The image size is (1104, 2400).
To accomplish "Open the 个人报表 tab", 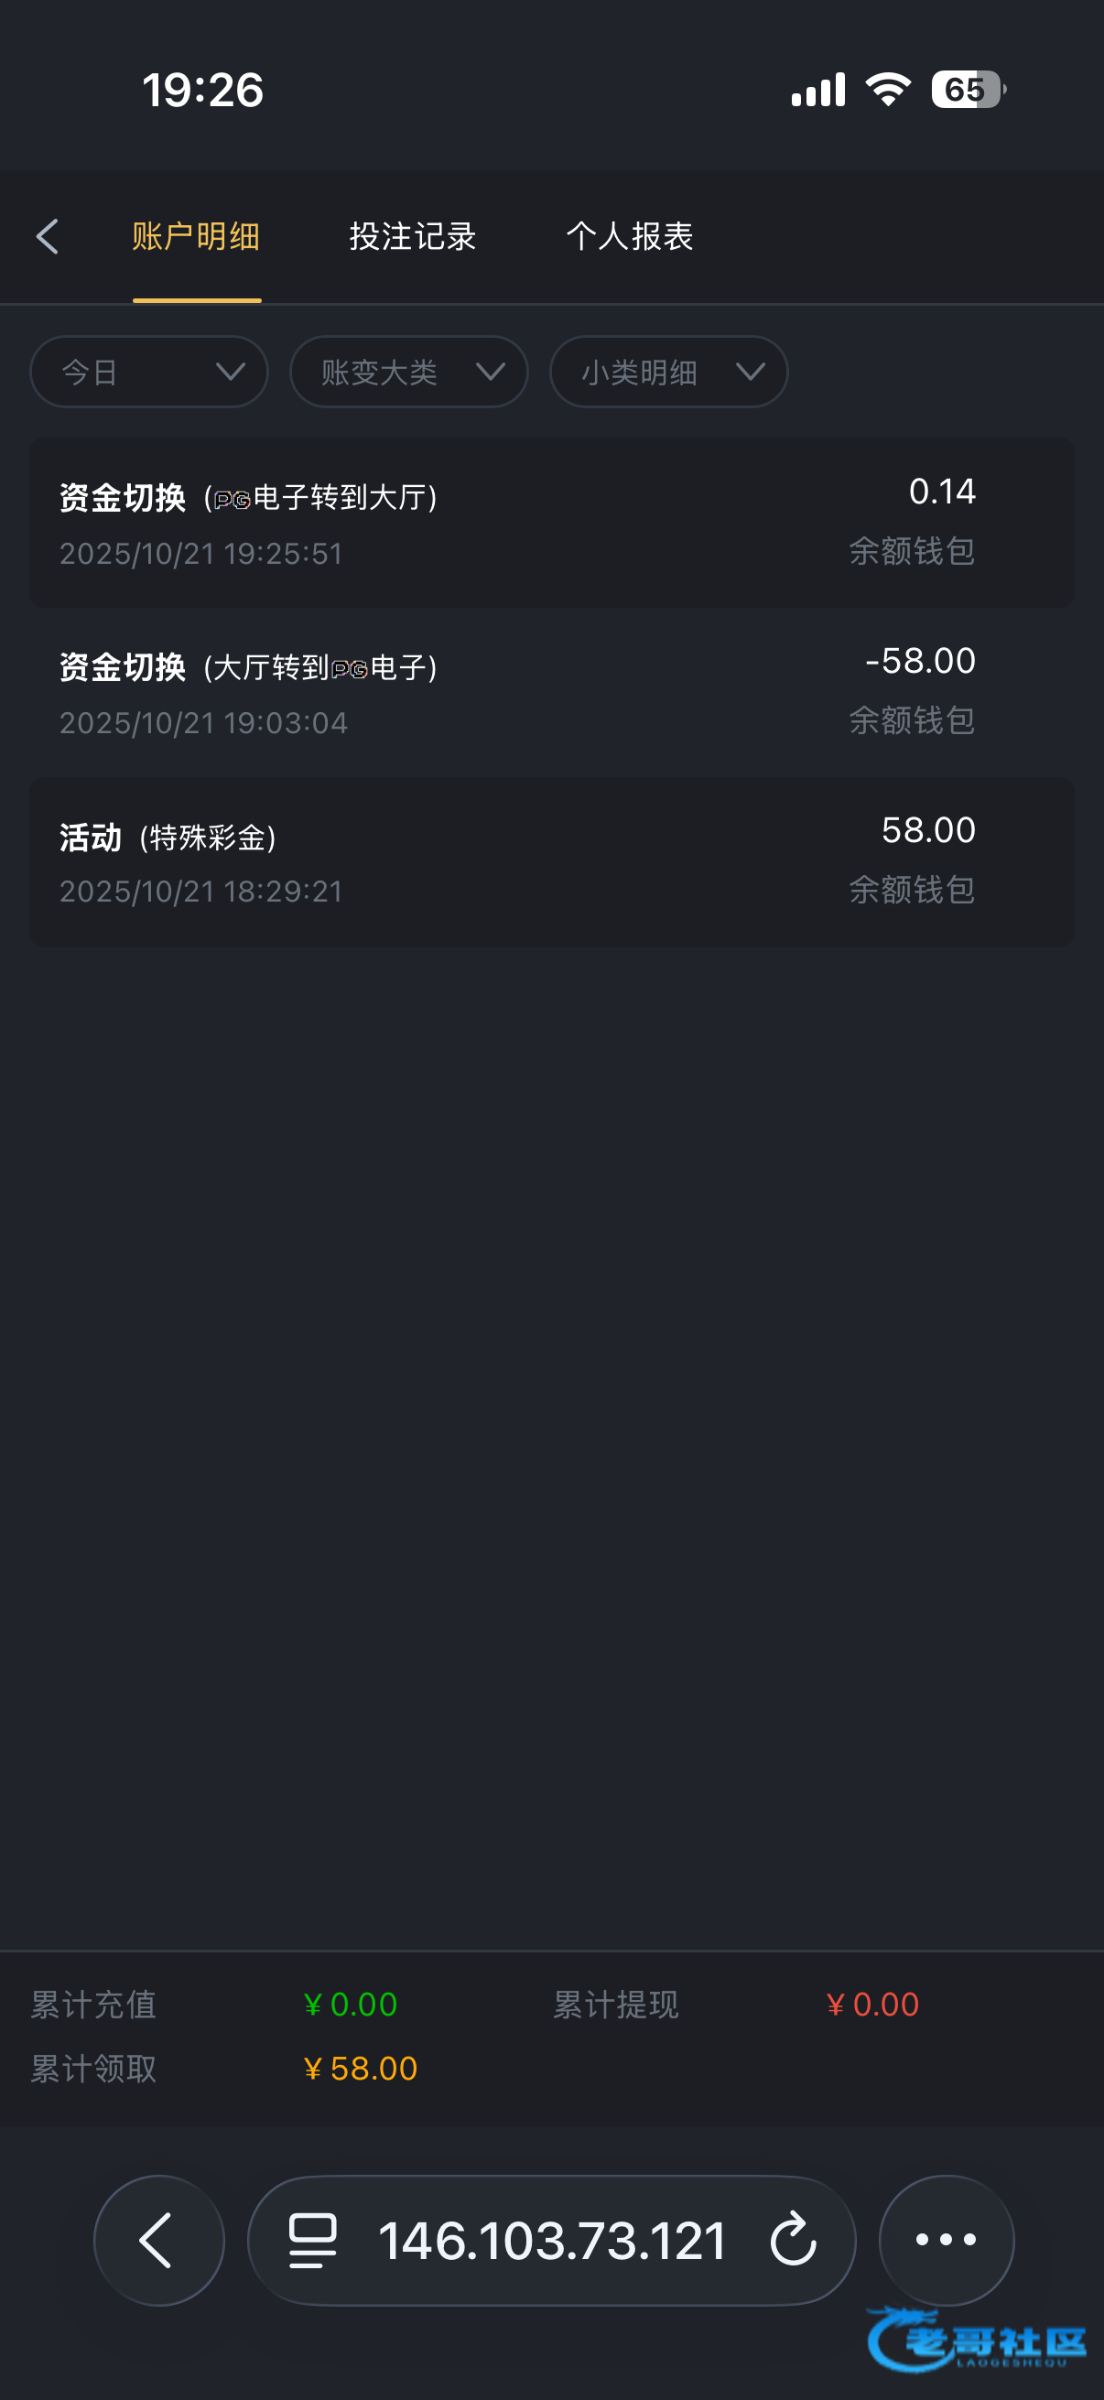I will [x=630, y=237].
